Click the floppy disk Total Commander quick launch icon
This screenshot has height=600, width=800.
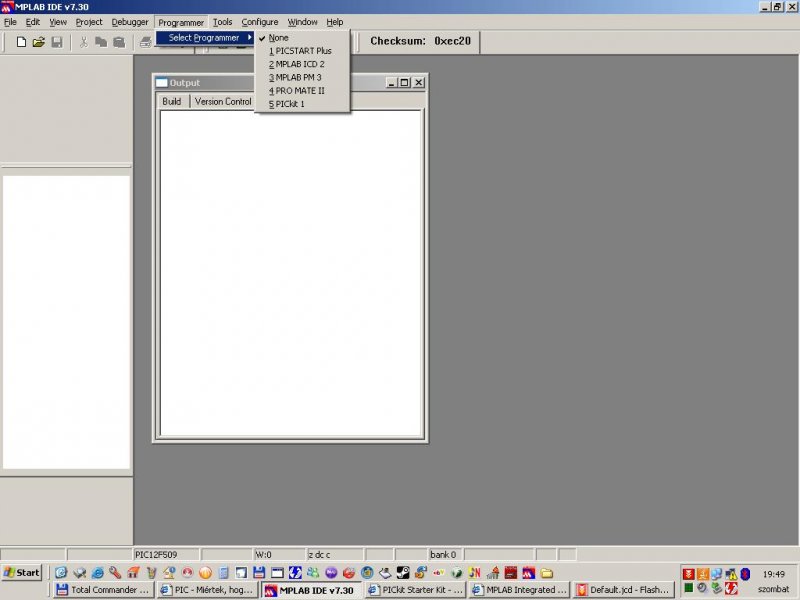point(259,573)
